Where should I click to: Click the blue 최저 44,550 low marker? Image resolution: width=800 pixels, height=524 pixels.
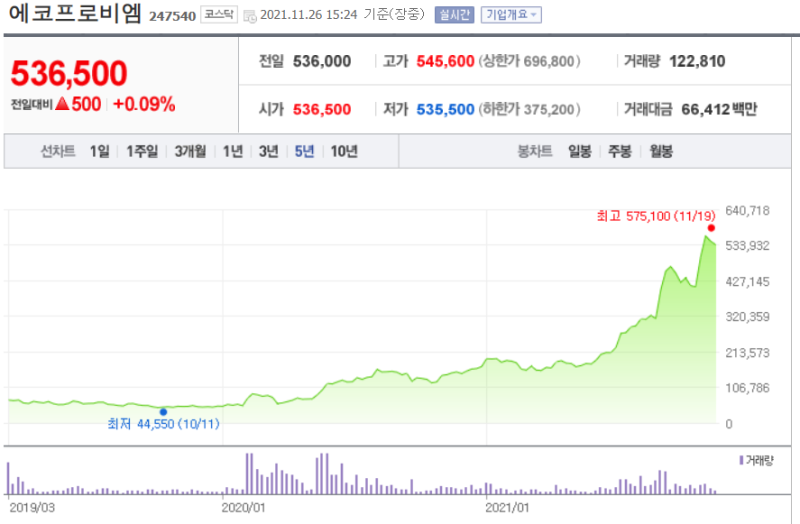(163, 412)
